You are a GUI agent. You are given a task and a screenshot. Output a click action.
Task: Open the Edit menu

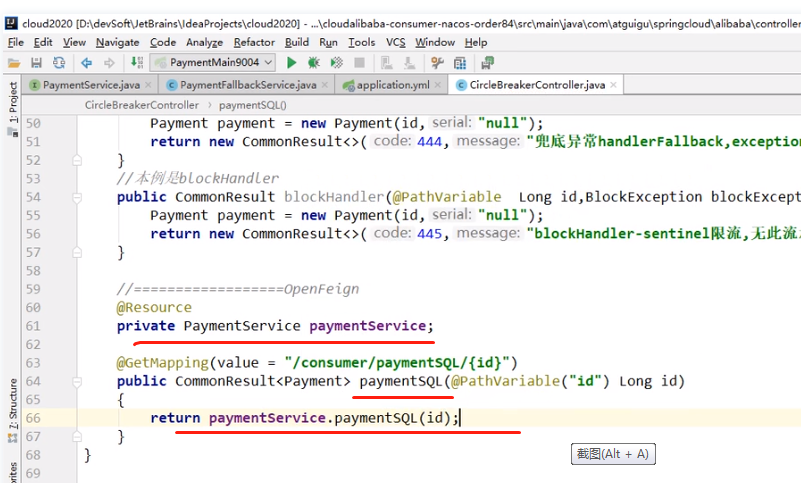point(43,42)
